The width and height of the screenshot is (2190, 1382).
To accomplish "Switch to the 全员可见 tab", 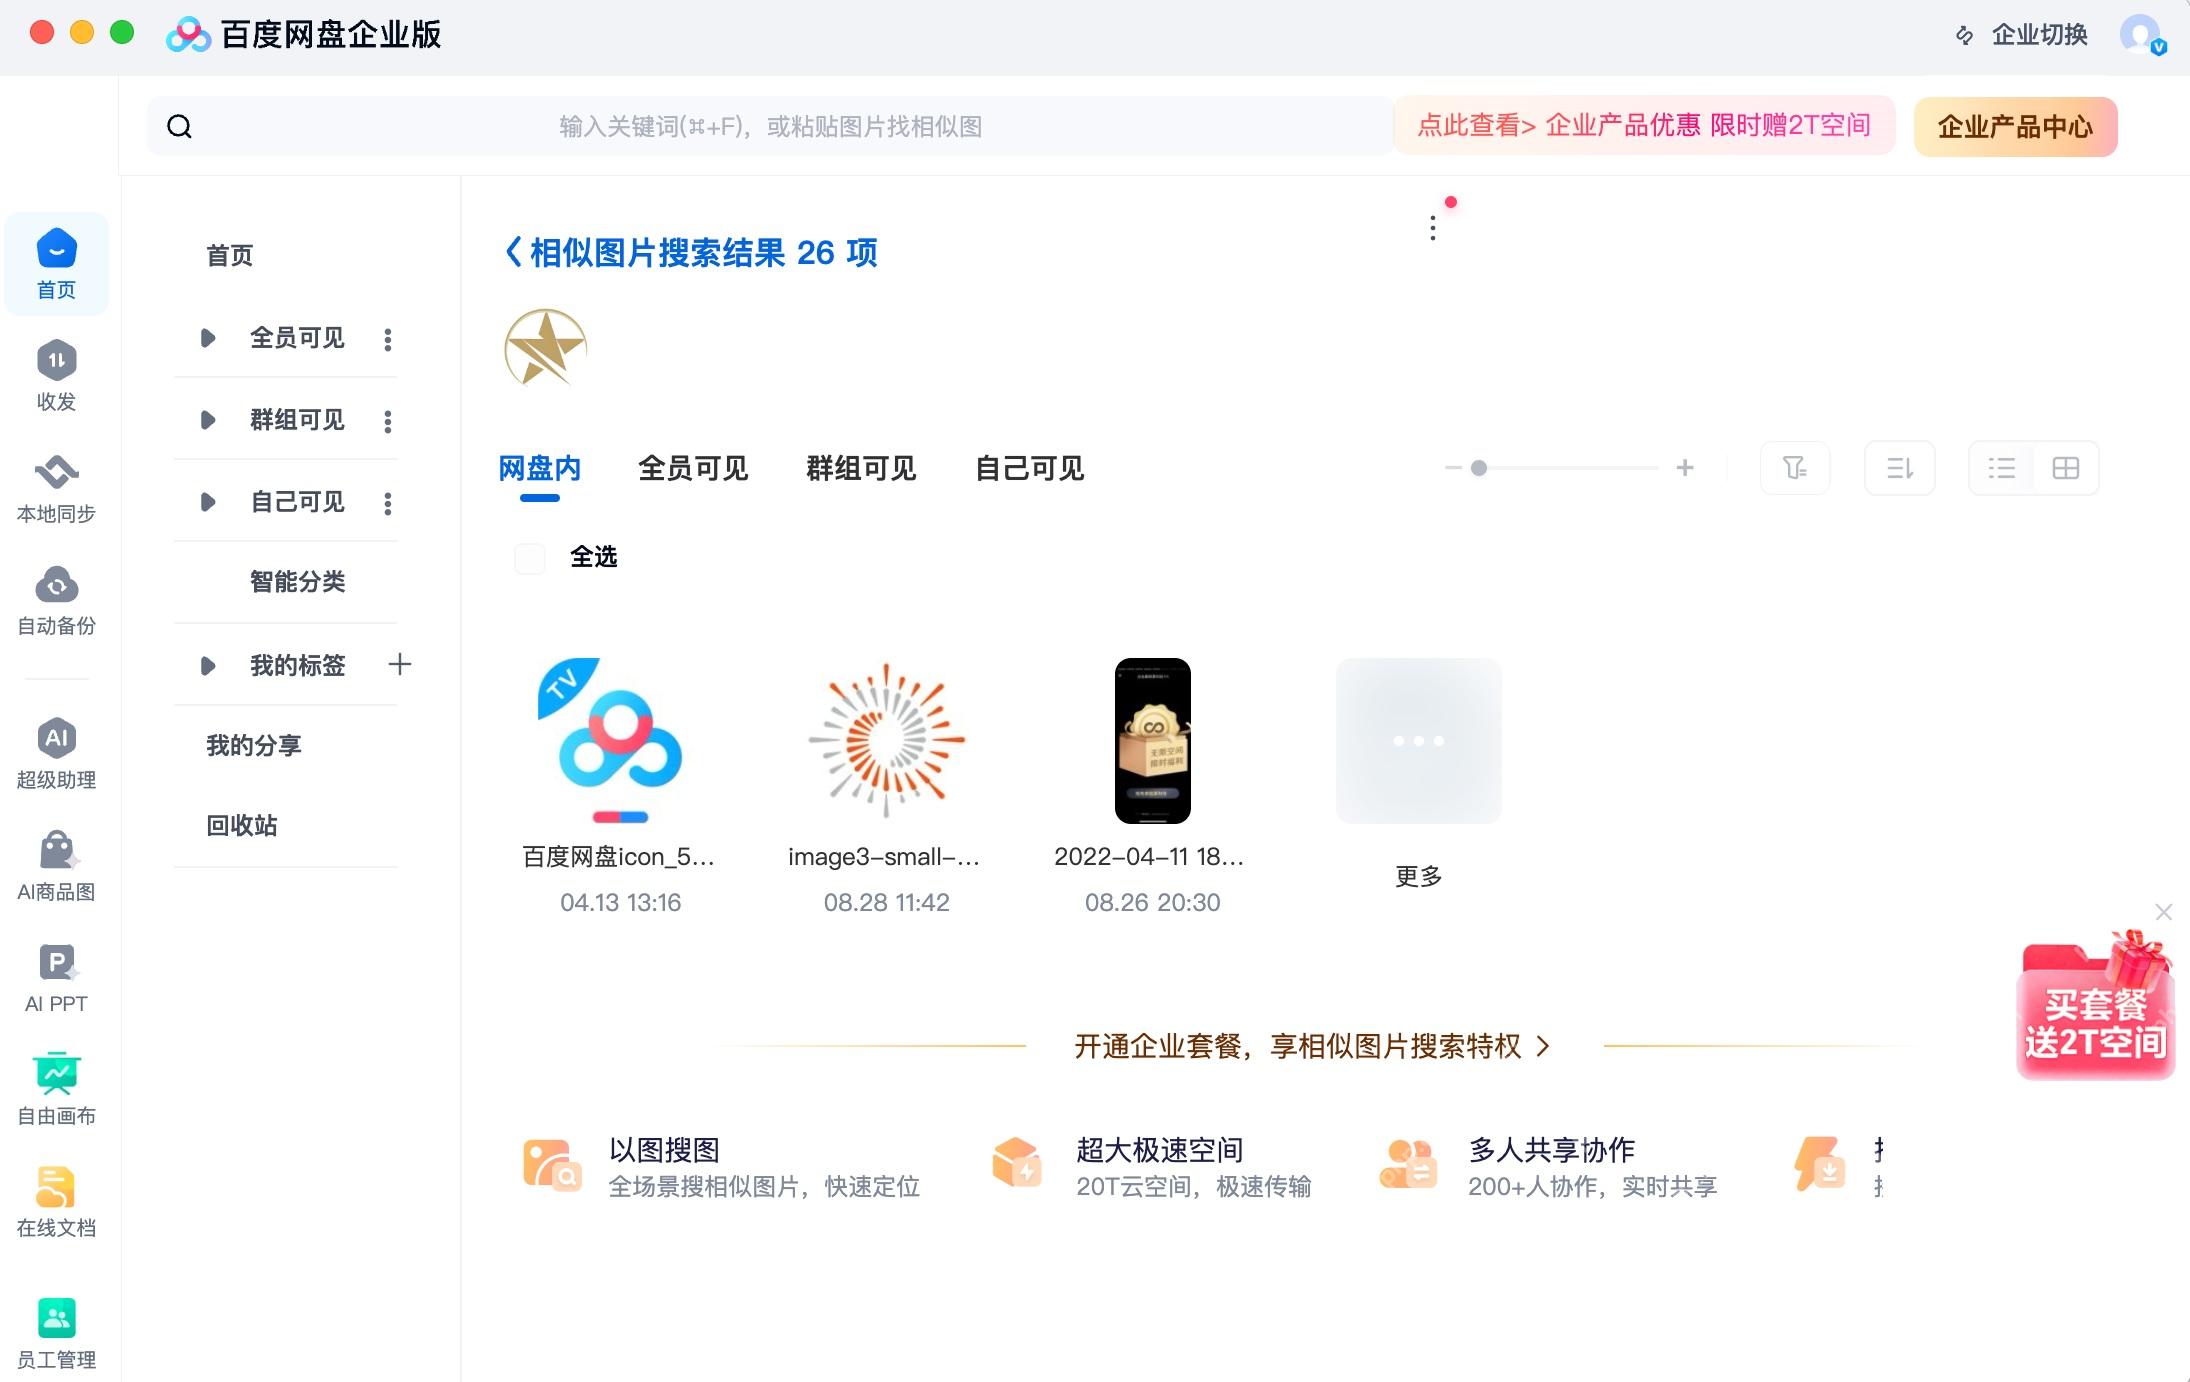I will tap(693, 468).
